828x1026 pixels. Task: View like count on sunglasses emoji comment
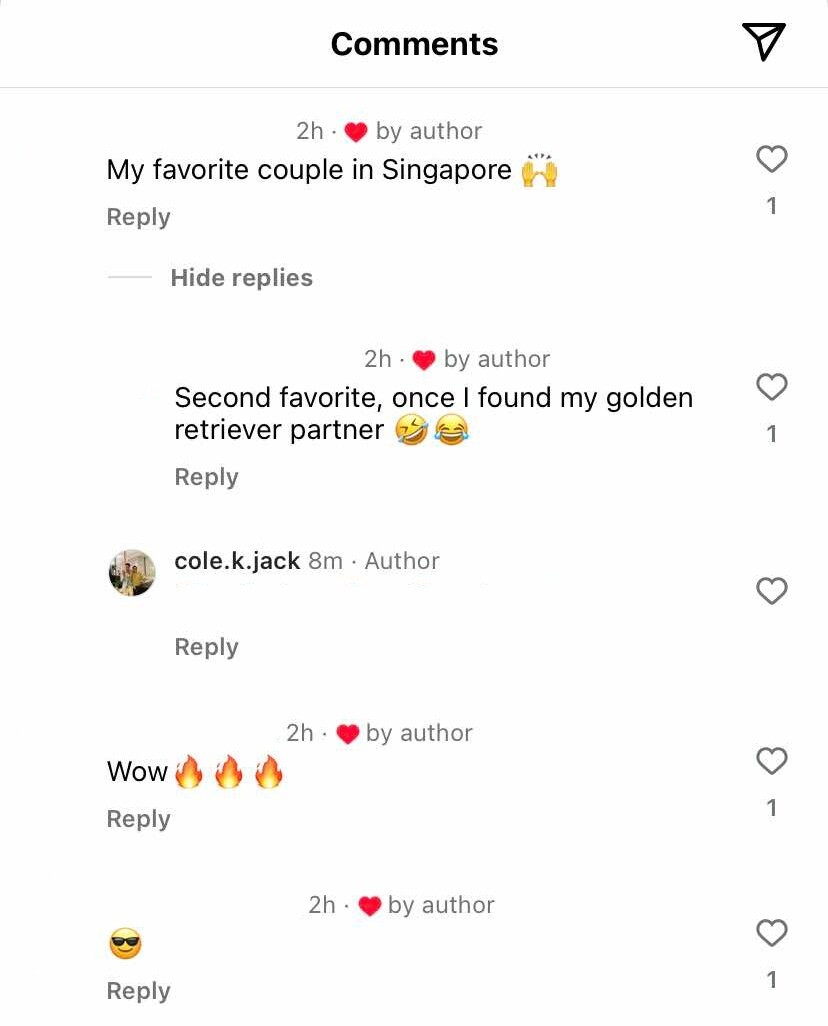tap(772, 980)
